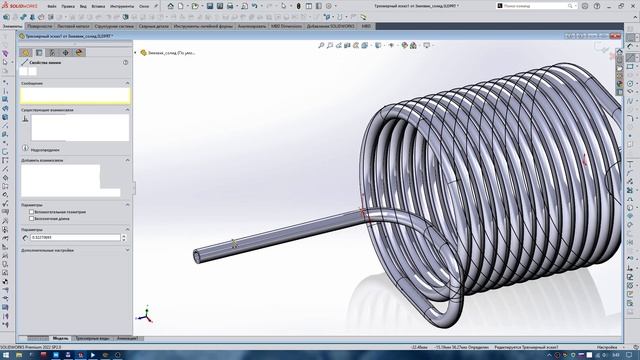Open the ConfigurationManager tab icon

coord(52,52)
